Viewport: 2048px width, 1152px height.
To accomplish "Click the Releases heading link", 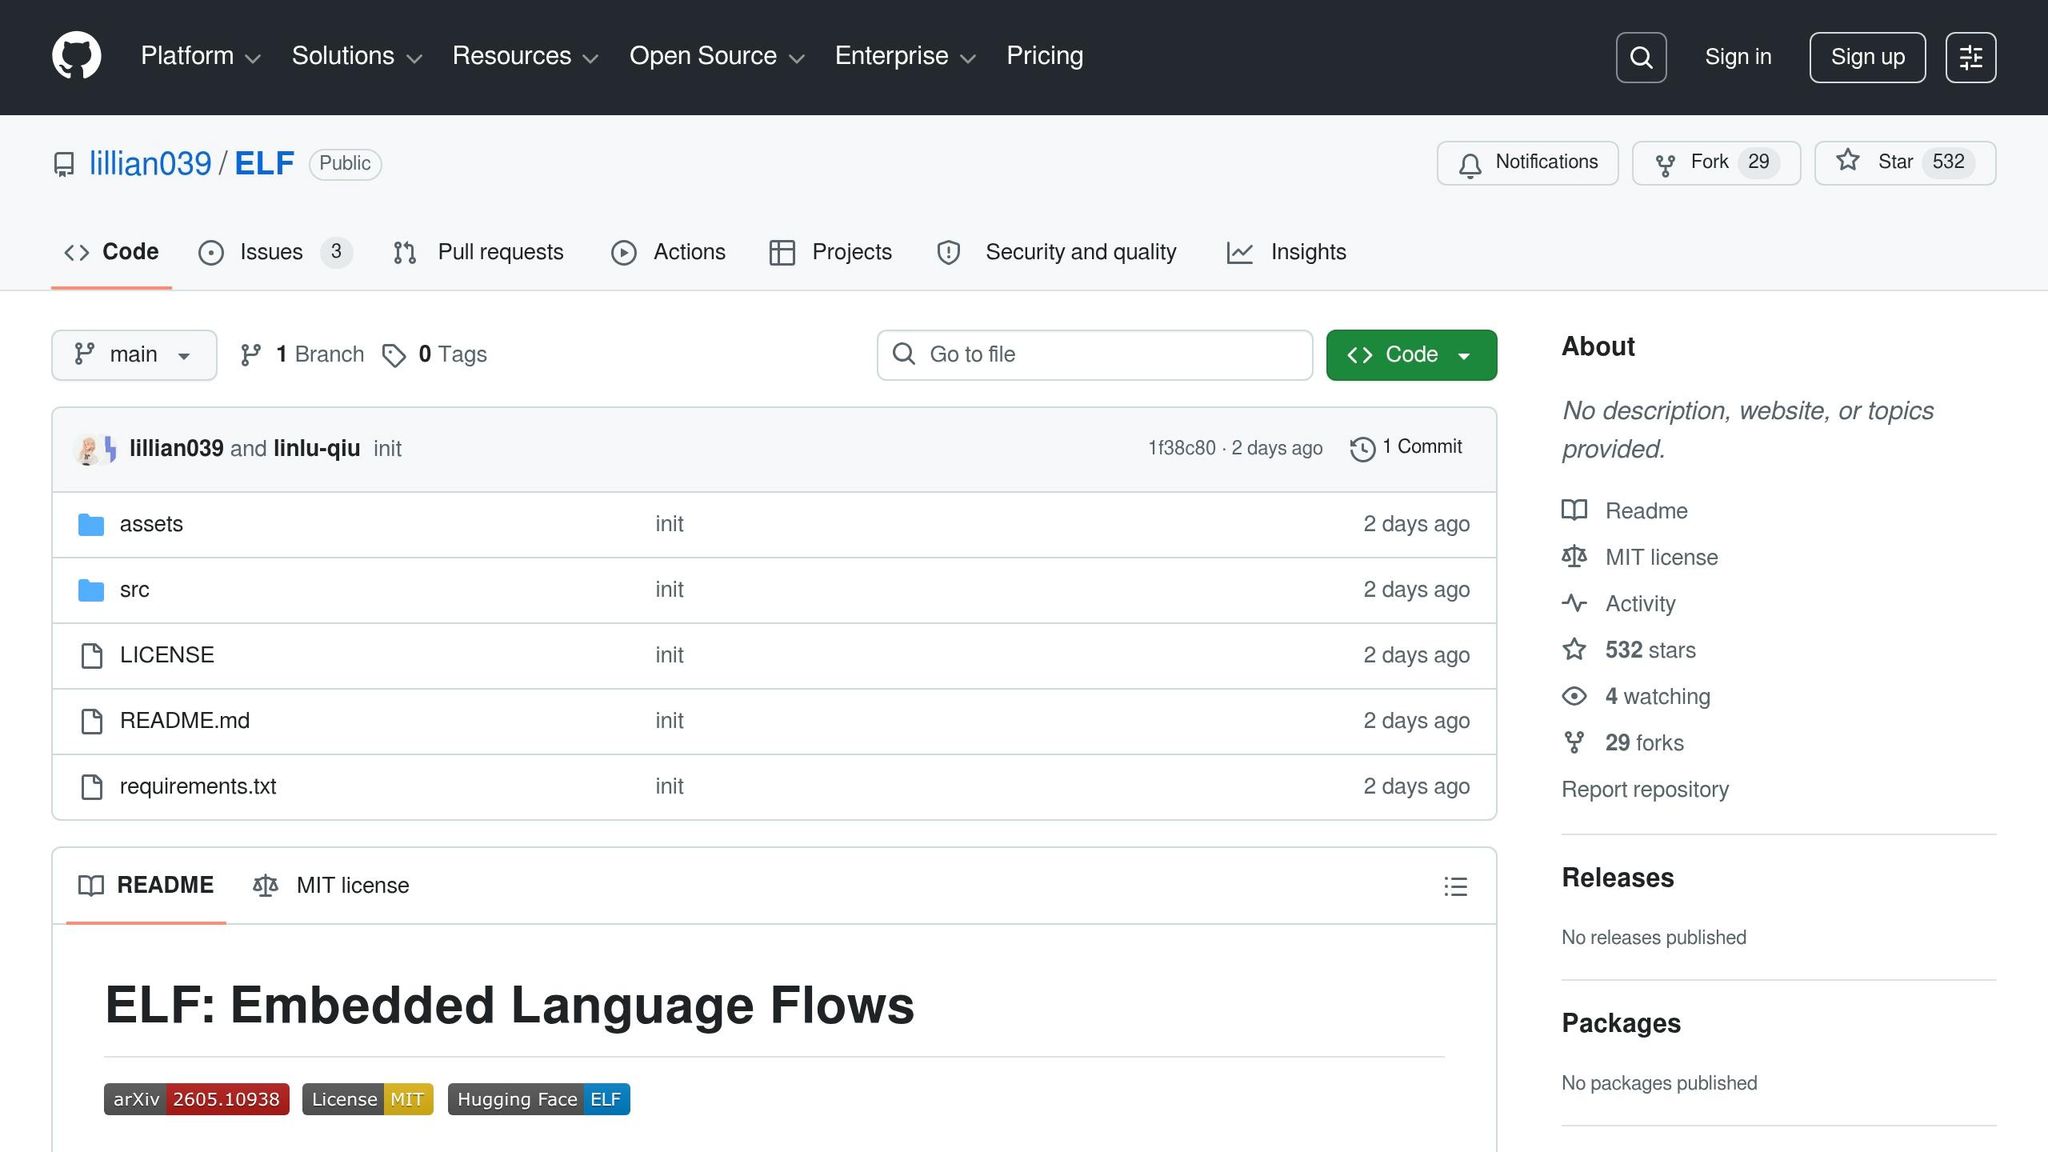I will (1618, 877).
